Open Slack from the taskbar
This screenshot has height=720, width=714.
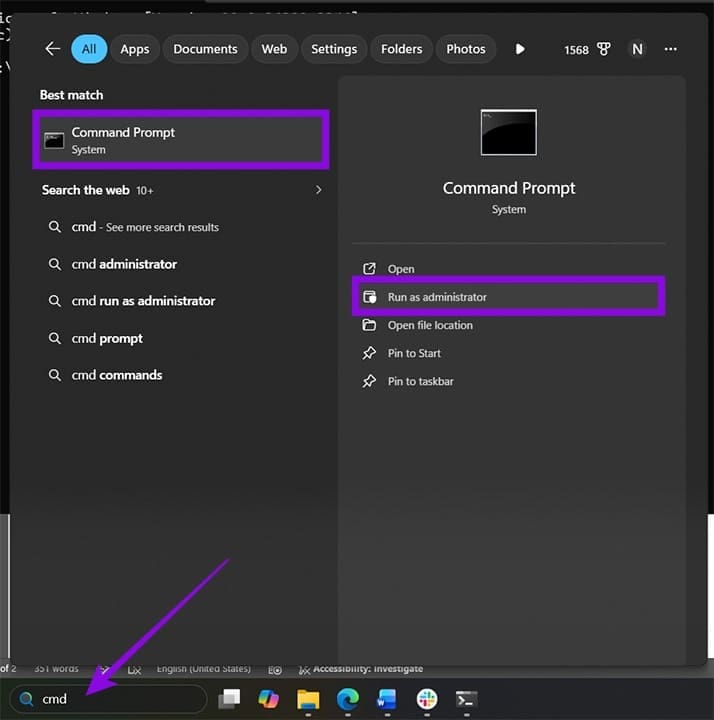(427, 699)
